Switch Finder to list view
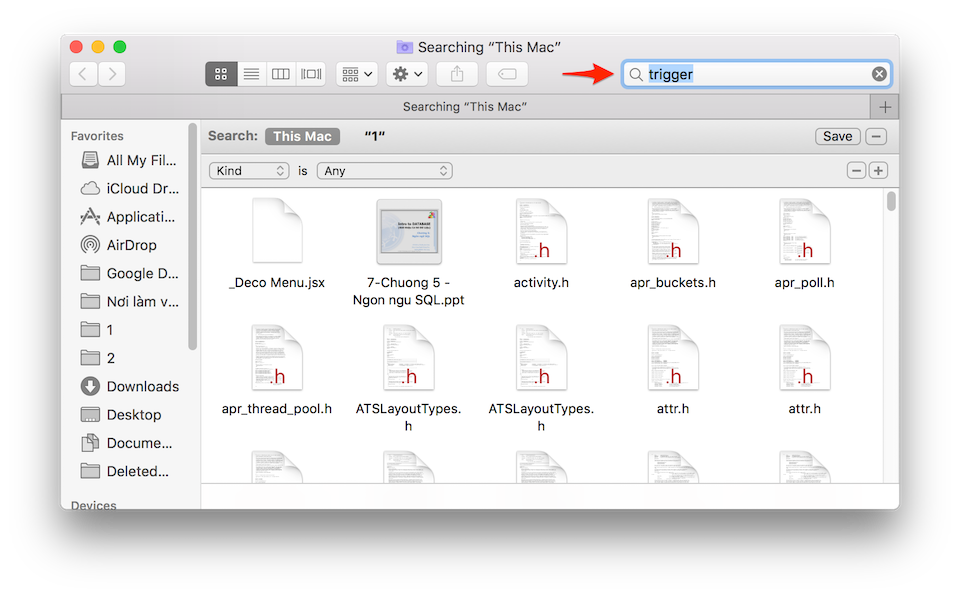 250,73
